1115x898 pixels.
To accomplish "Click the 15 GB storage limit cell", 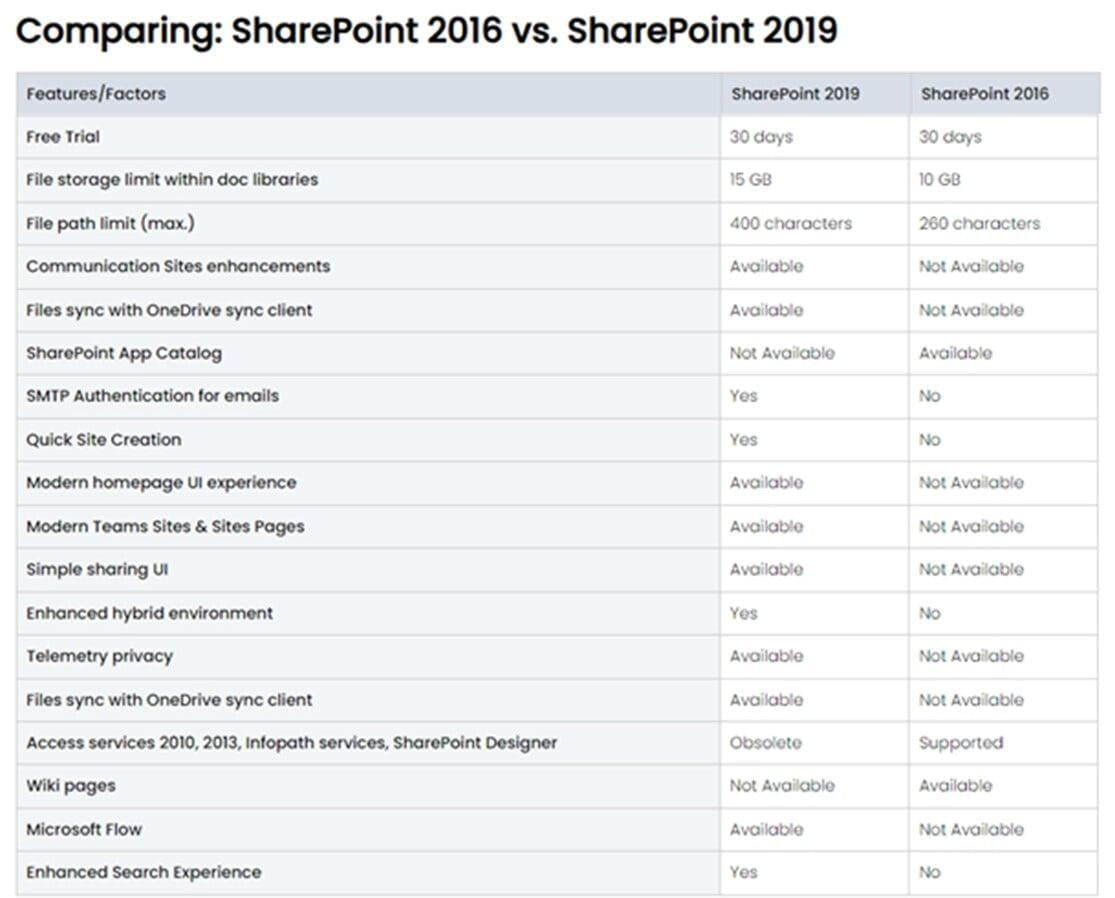I will (x=750, y=179).
